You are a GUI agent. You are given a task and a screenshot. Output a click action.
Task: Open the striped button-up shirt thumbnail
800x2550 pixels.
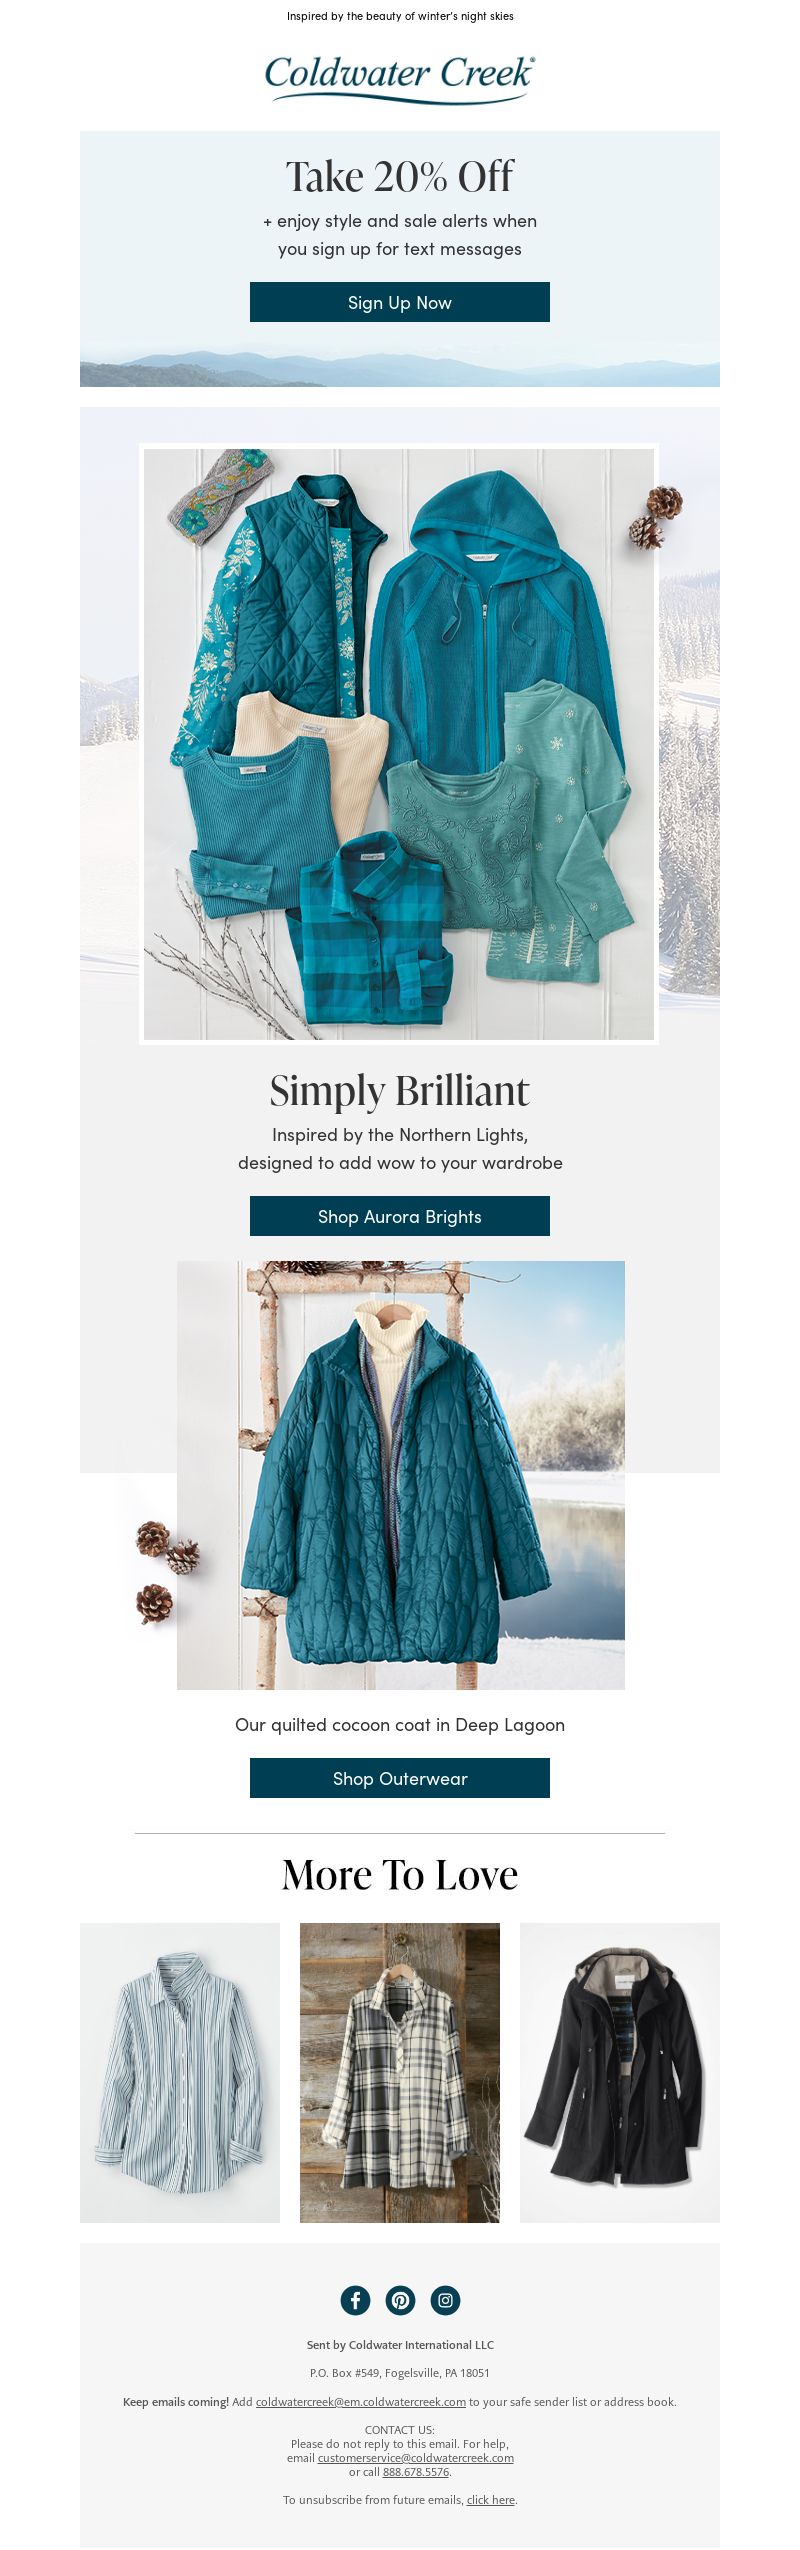tap(180, 2073)
